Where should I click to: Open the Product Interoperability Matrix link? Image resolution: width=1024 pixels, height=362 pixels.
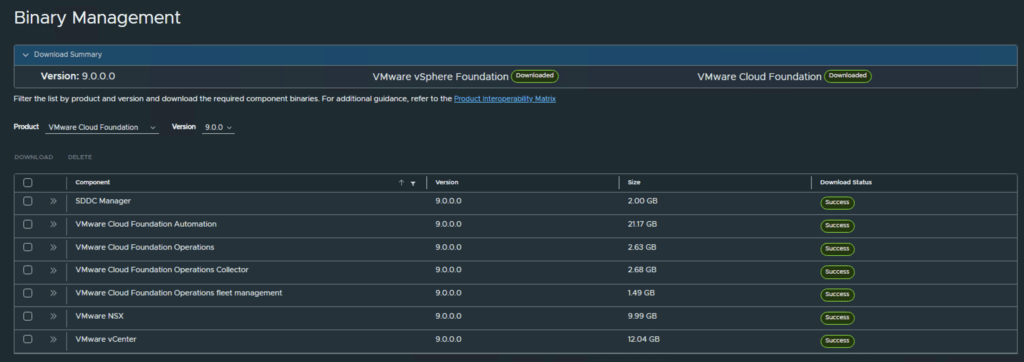pos(505,99)
